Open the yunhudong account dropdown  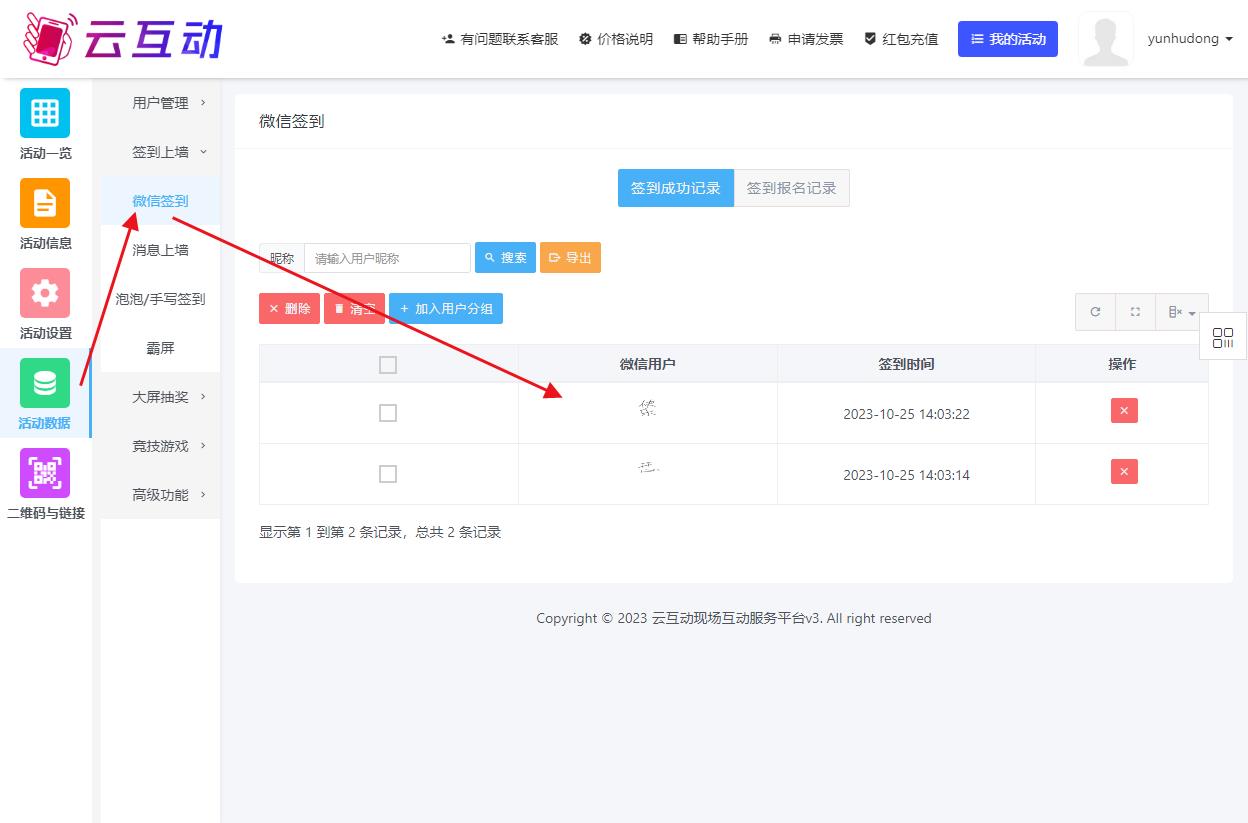1190,39
